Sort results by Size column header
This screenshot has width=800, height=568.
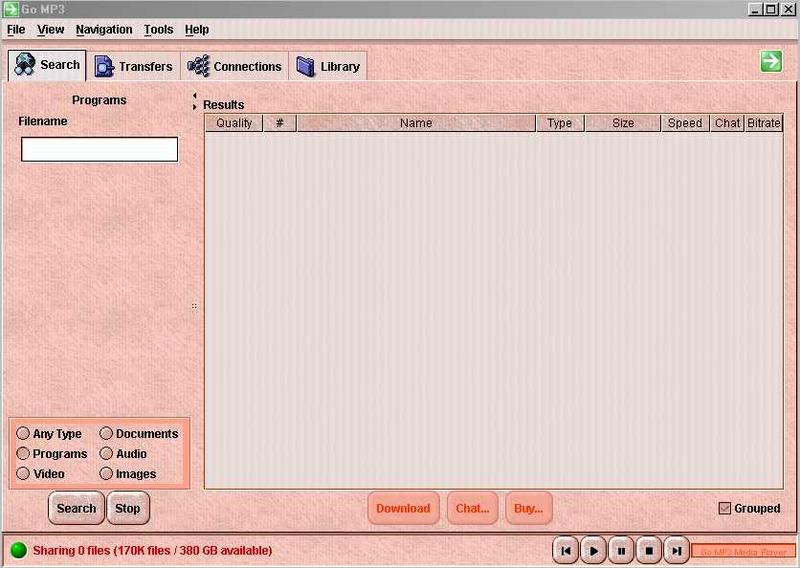click(x=623, y=123)
